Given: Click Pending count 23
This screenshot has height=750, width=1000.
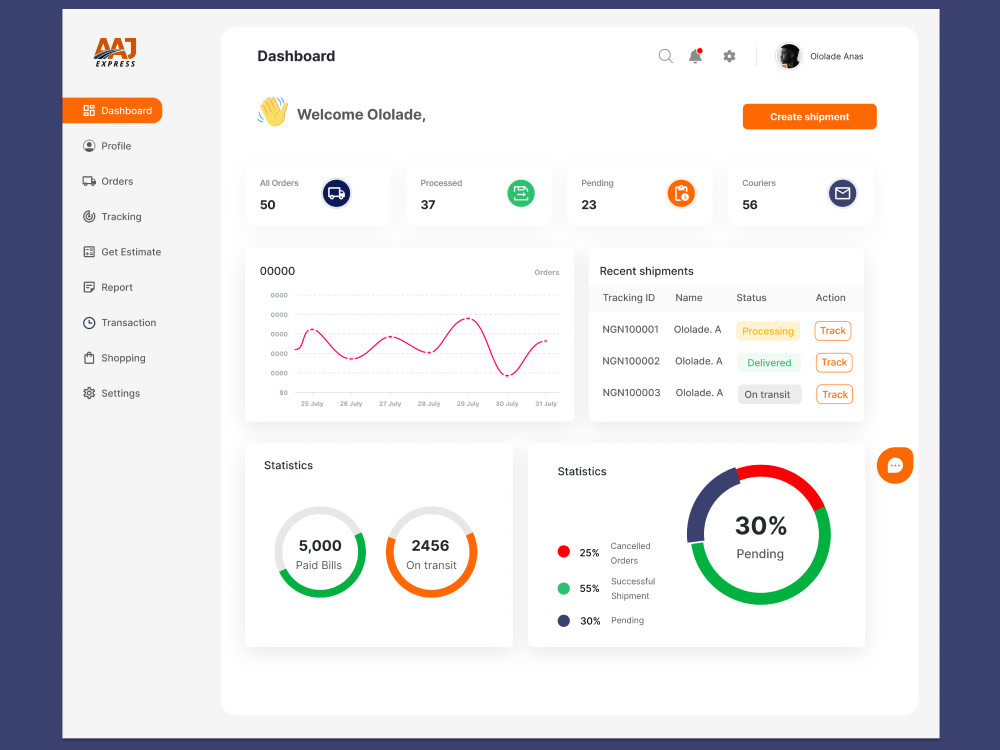Looking at the screenshot, I should (x=589, y=205).
